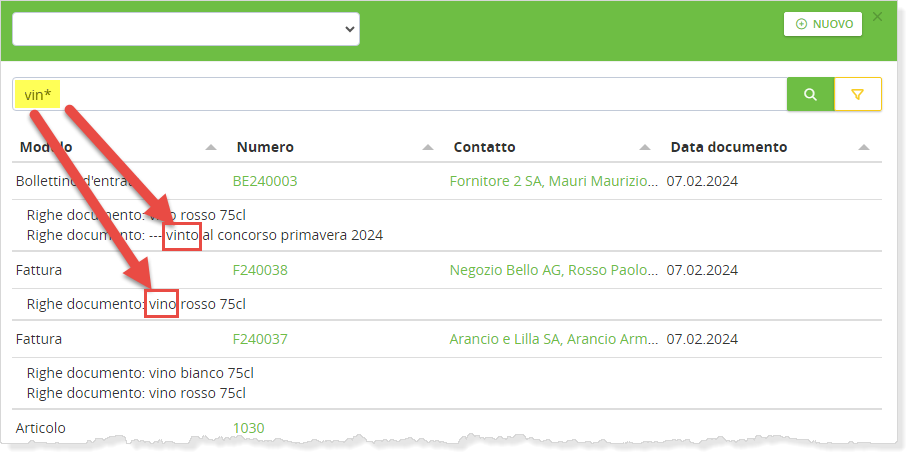Viewport: 913px width, 459px height.
Task: Open the empty dropdown at top left
Action: [186, 29]
